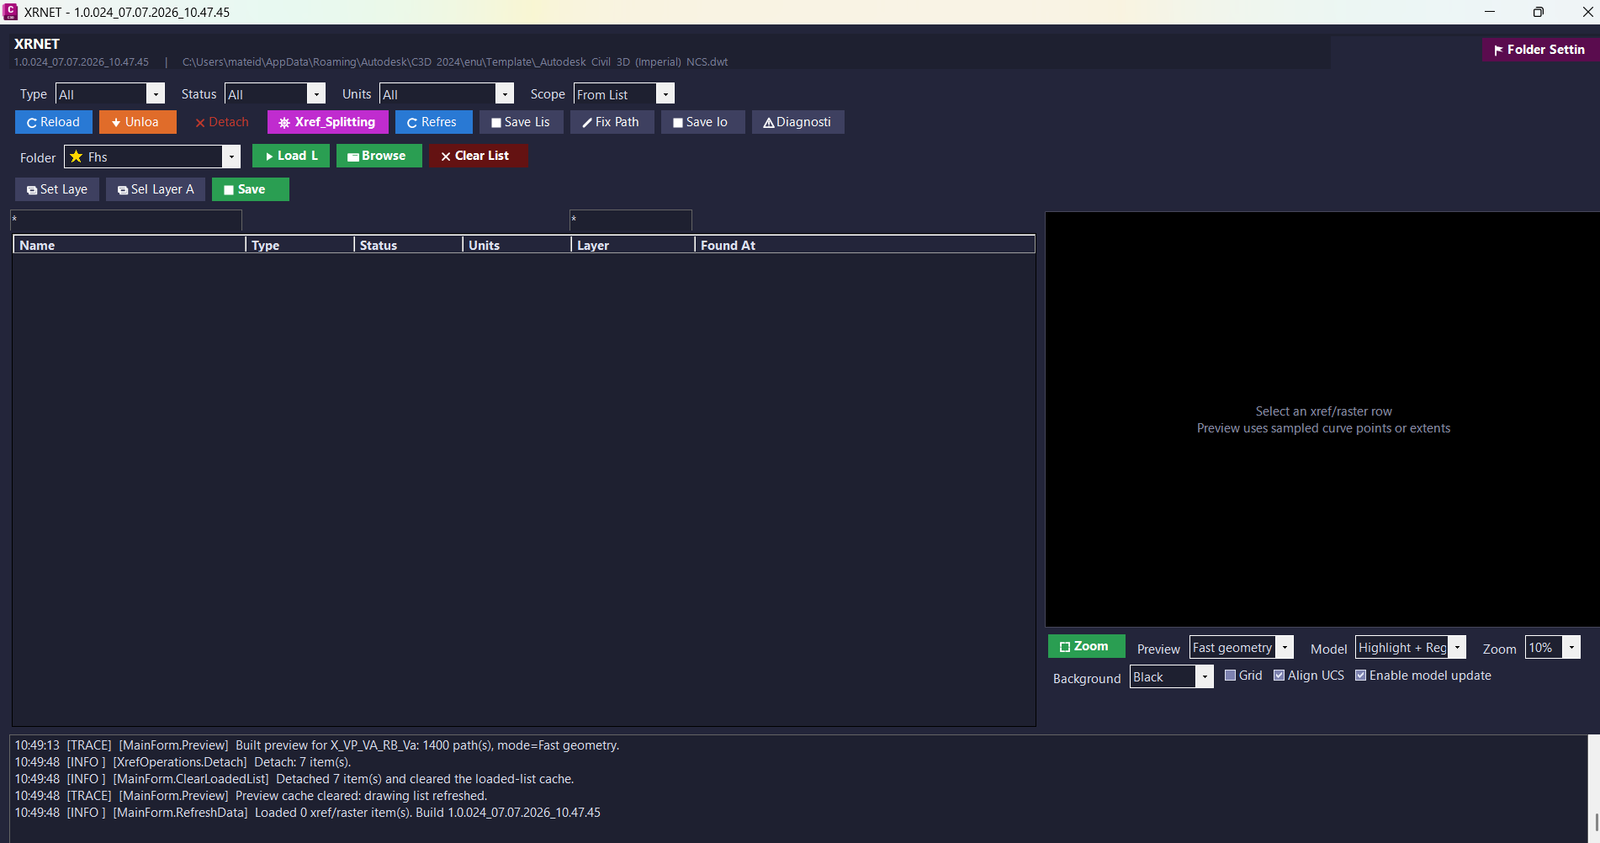The height and width of the screenshot is (843, 1600).
Task: Sort by the Layer column header
Action: (x=633, y=245)
